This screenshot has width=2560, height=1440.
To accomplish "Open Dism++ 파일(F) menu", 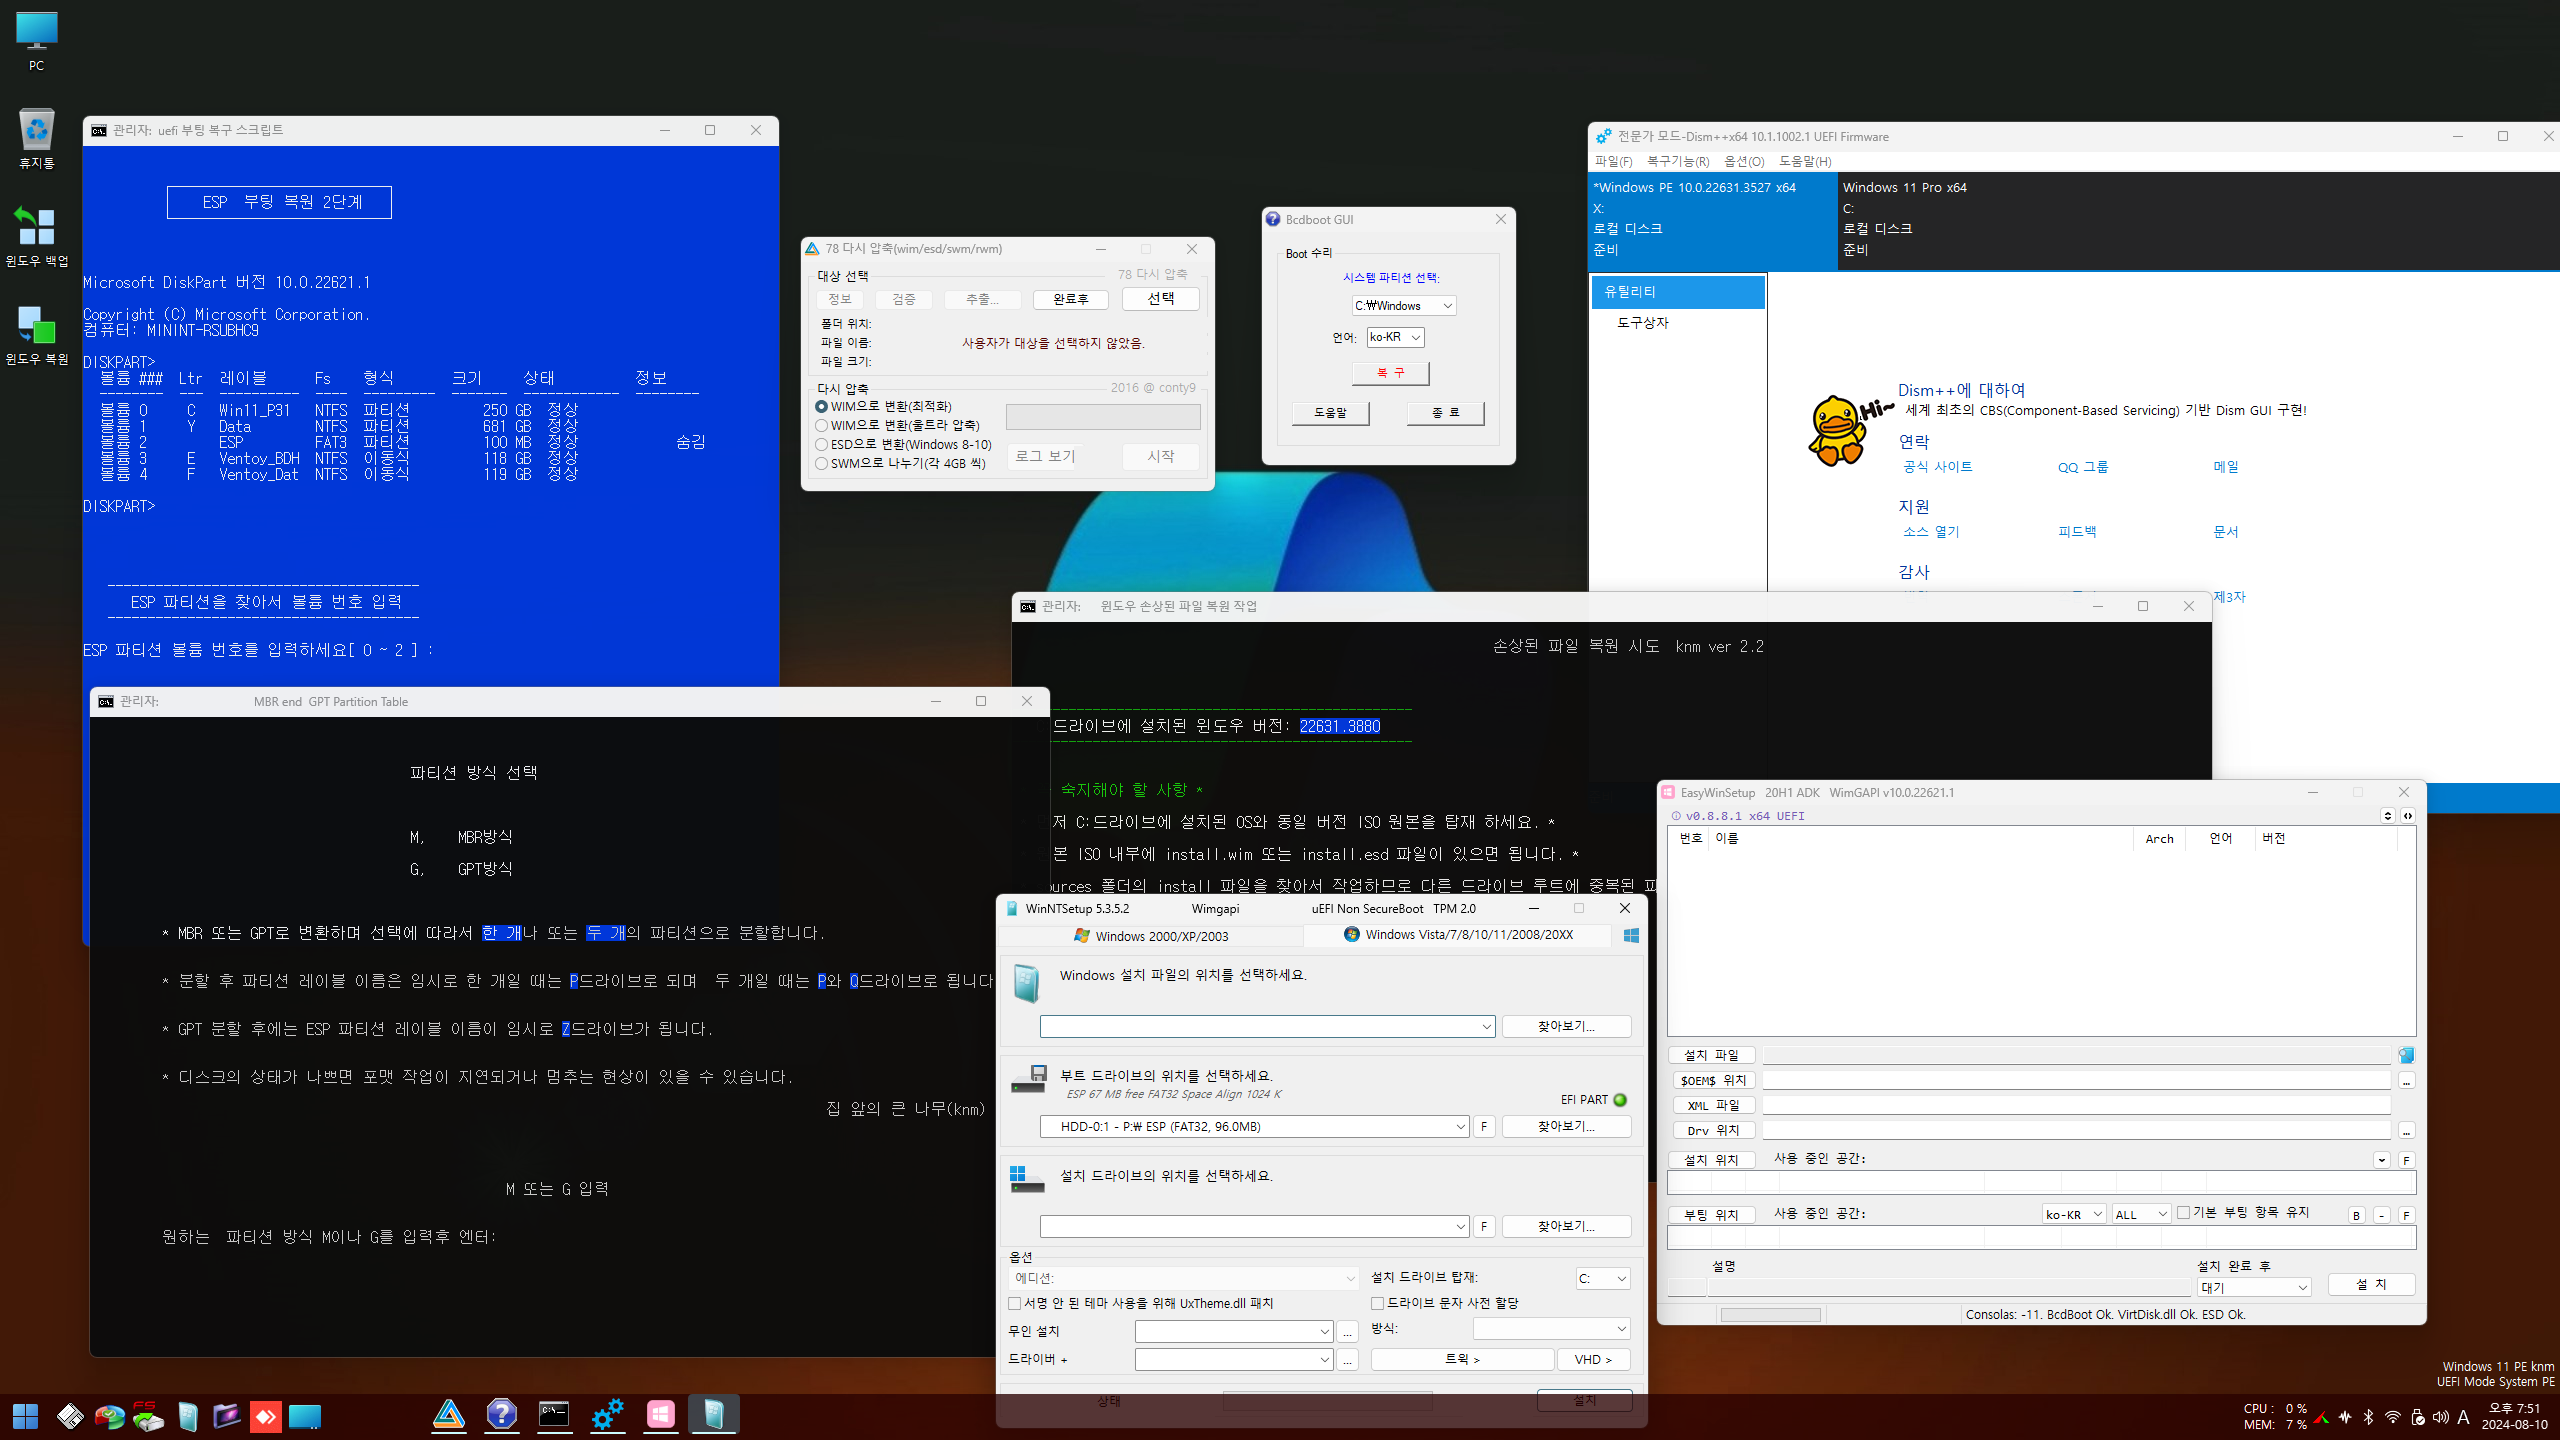I will coord(1613,161).
